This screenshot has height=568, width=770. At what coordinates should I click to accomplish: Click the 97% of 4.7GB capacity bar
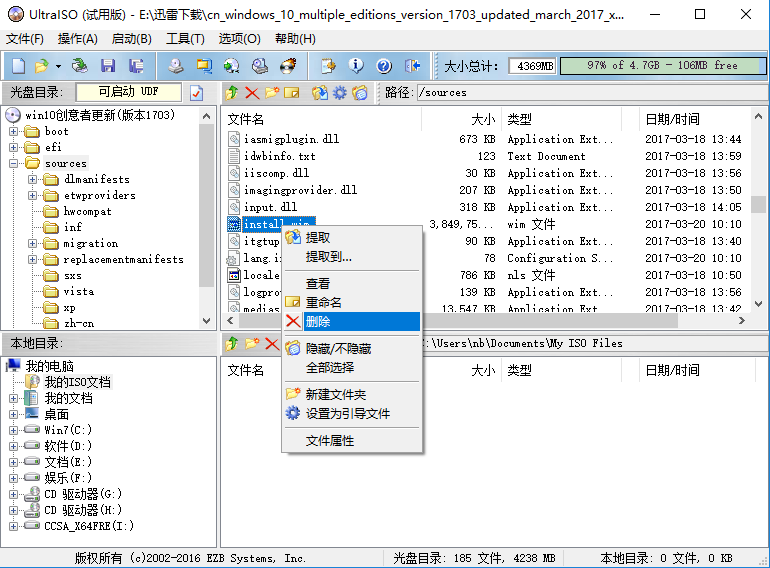click(x=662, y=66)
